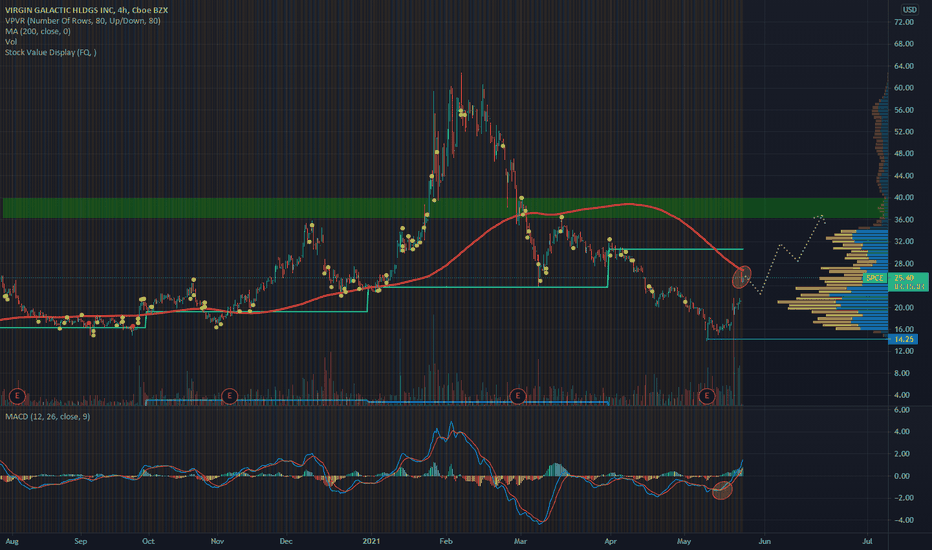The image size is (932, 550).
Task: Click the Apr label on time axis
Action: (610, 541)
